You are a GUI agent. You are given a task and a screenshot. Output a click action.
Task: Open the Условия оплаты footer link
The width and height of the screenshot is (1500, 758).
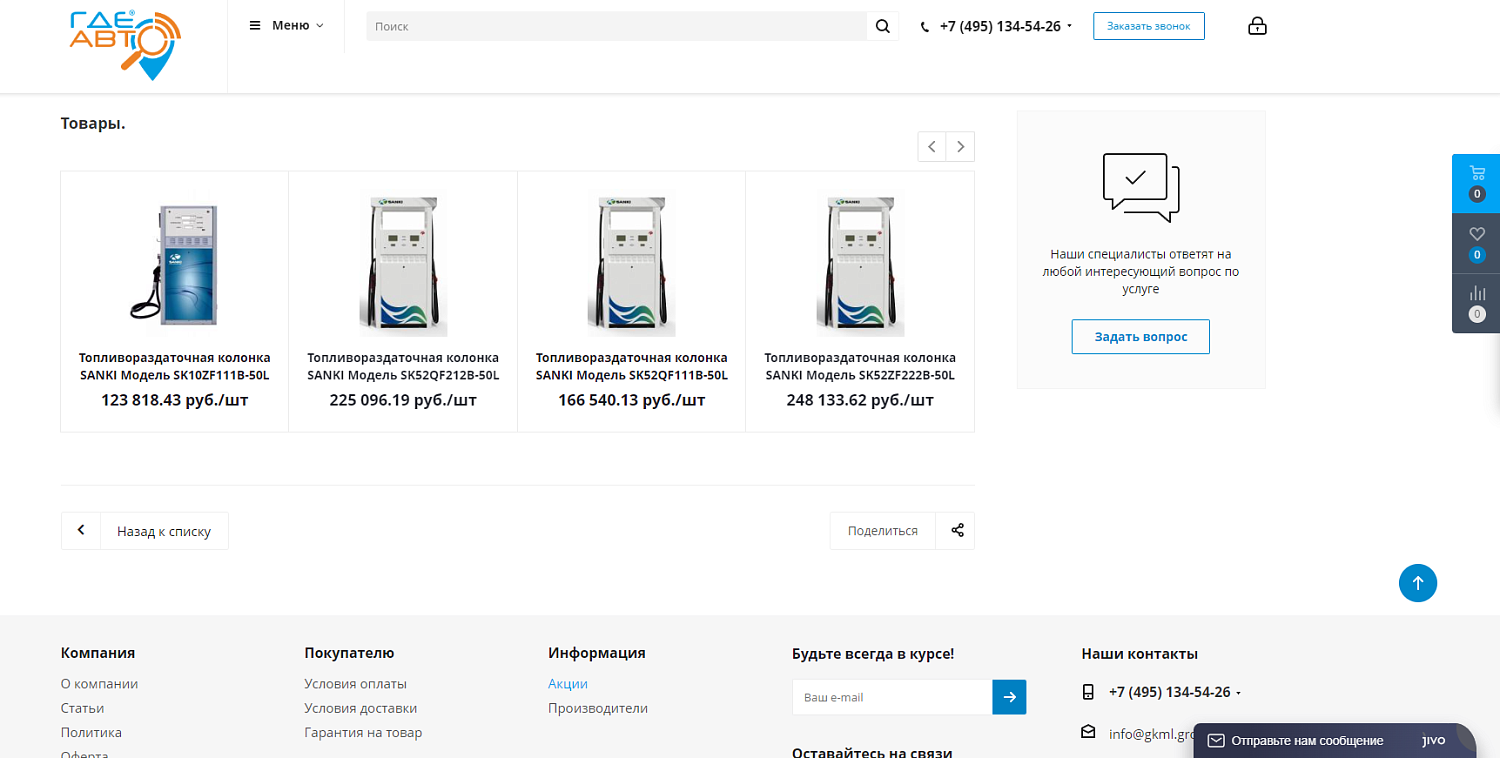click(355, 684)
